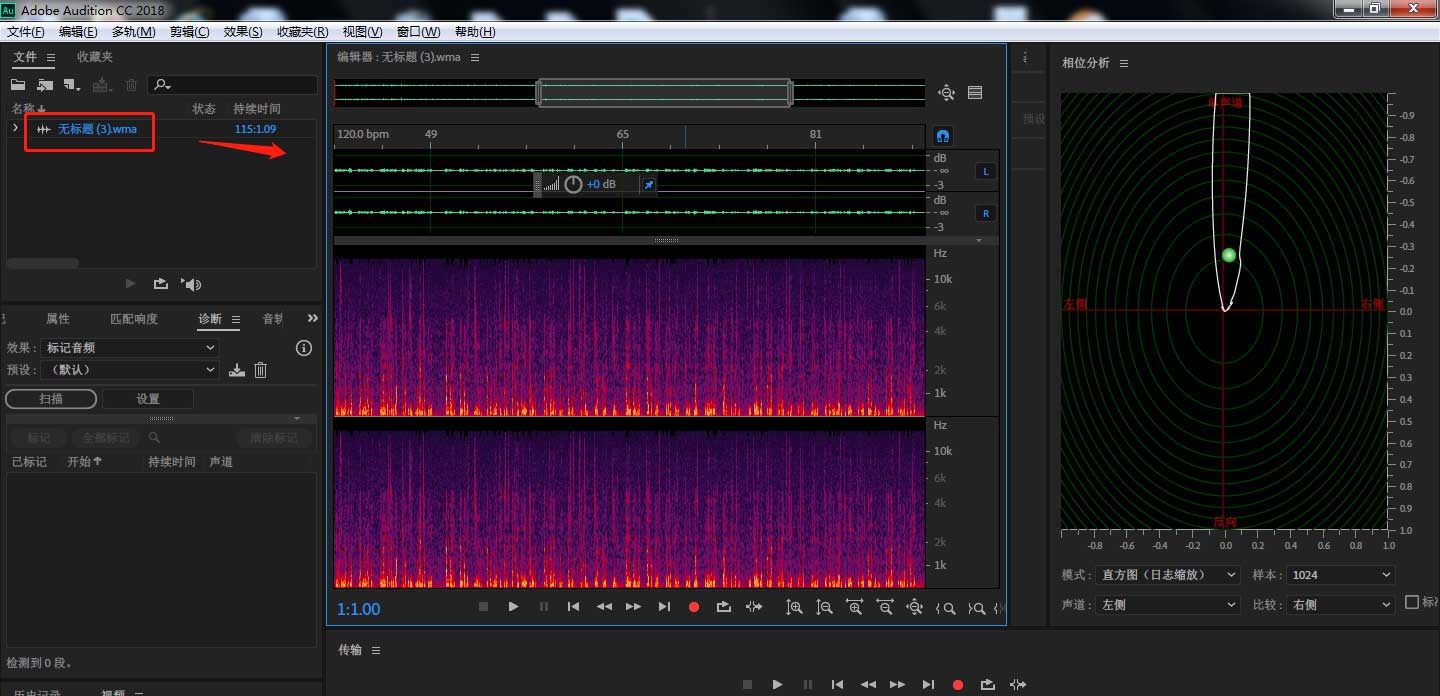
Task: Toggle the left channel L button
Action: [x=985, y=171]
